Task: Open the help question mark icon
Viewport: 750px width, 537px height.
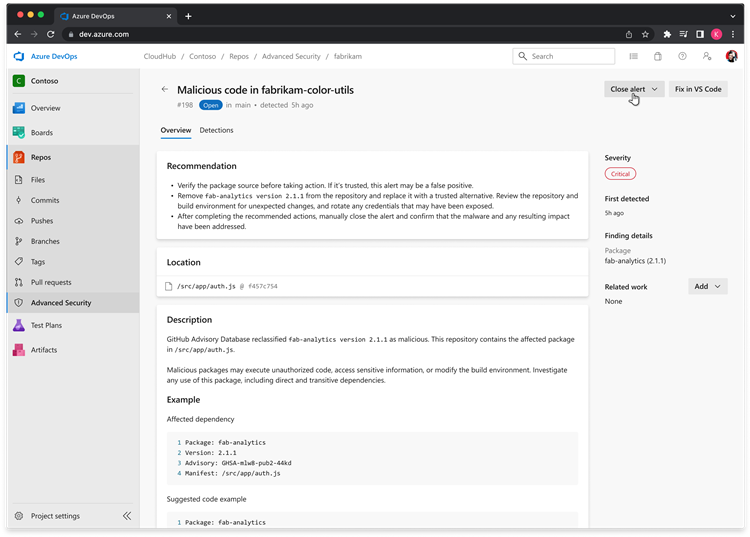Action: coord(683,56)
